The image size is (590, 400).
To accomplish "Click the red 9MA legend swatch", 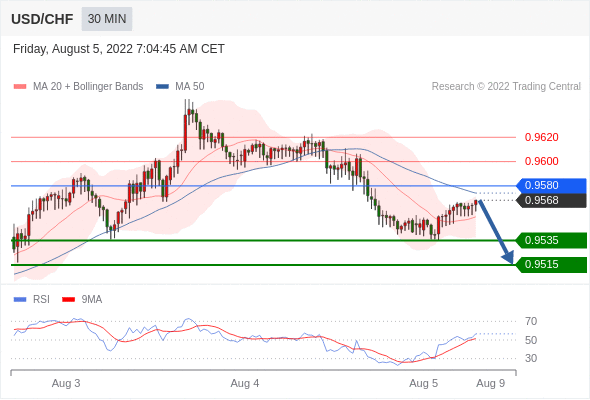I will point(68,300).
